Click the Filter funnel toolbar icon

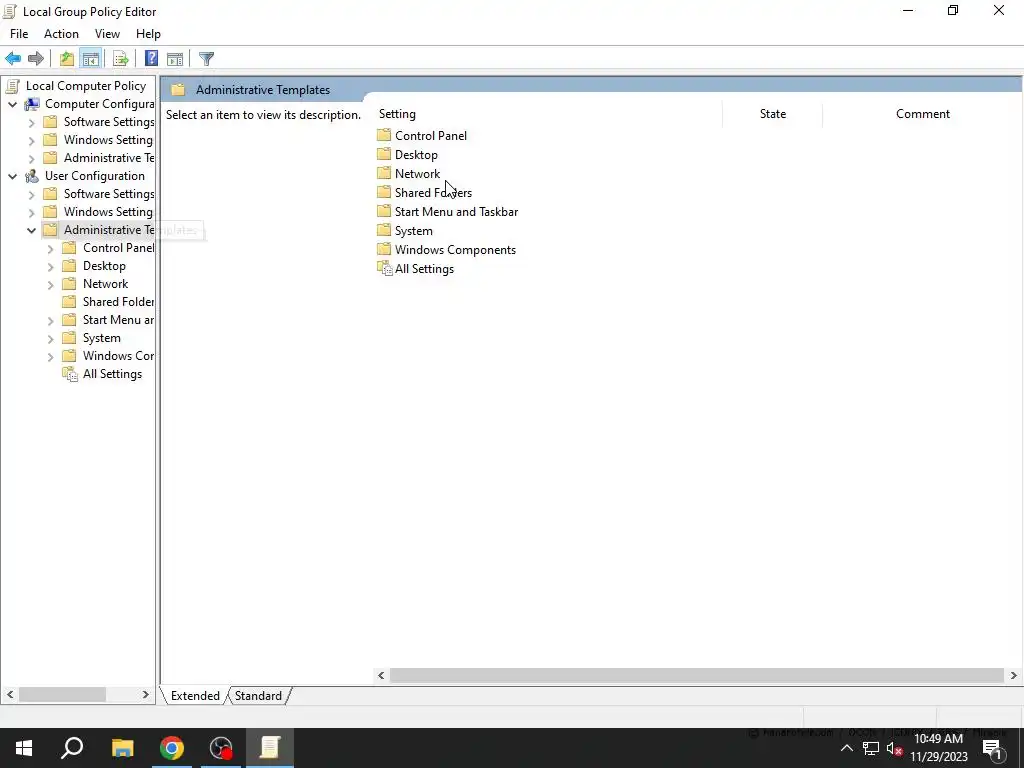click(x=206, y=59)
